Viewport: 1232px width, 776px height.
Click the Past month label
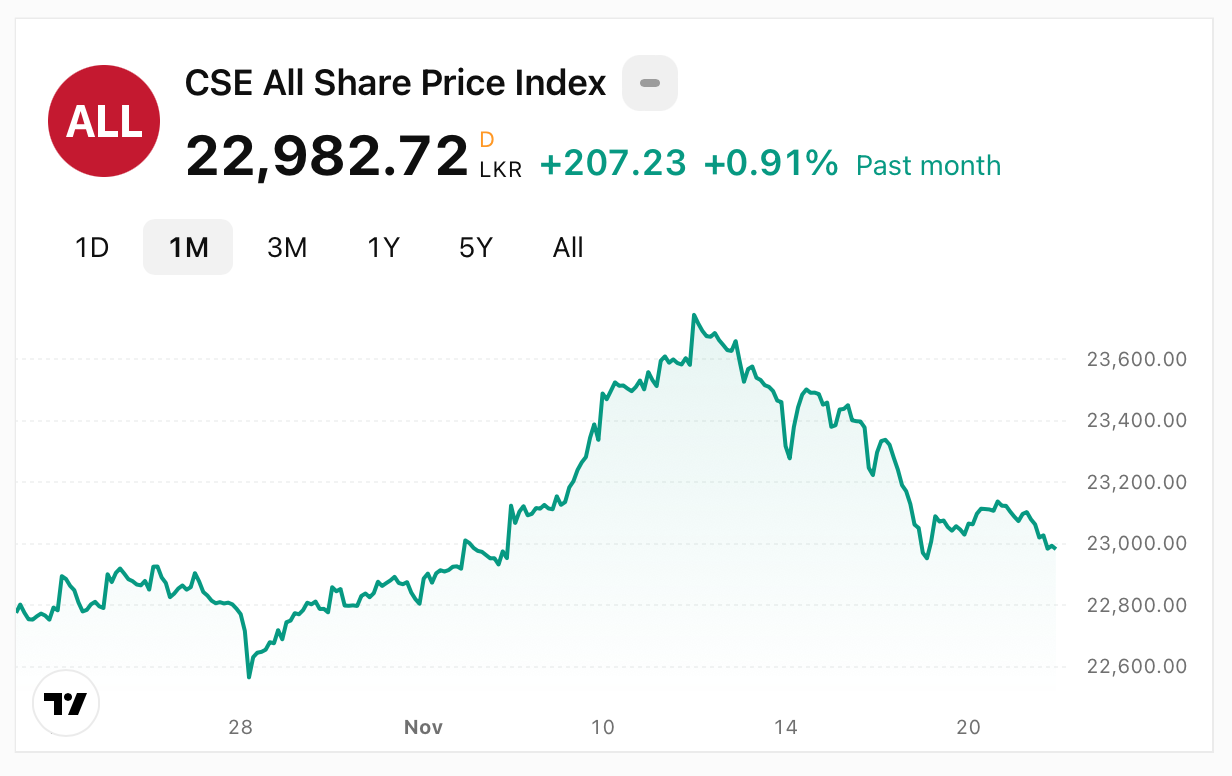[x=928, y=165]
